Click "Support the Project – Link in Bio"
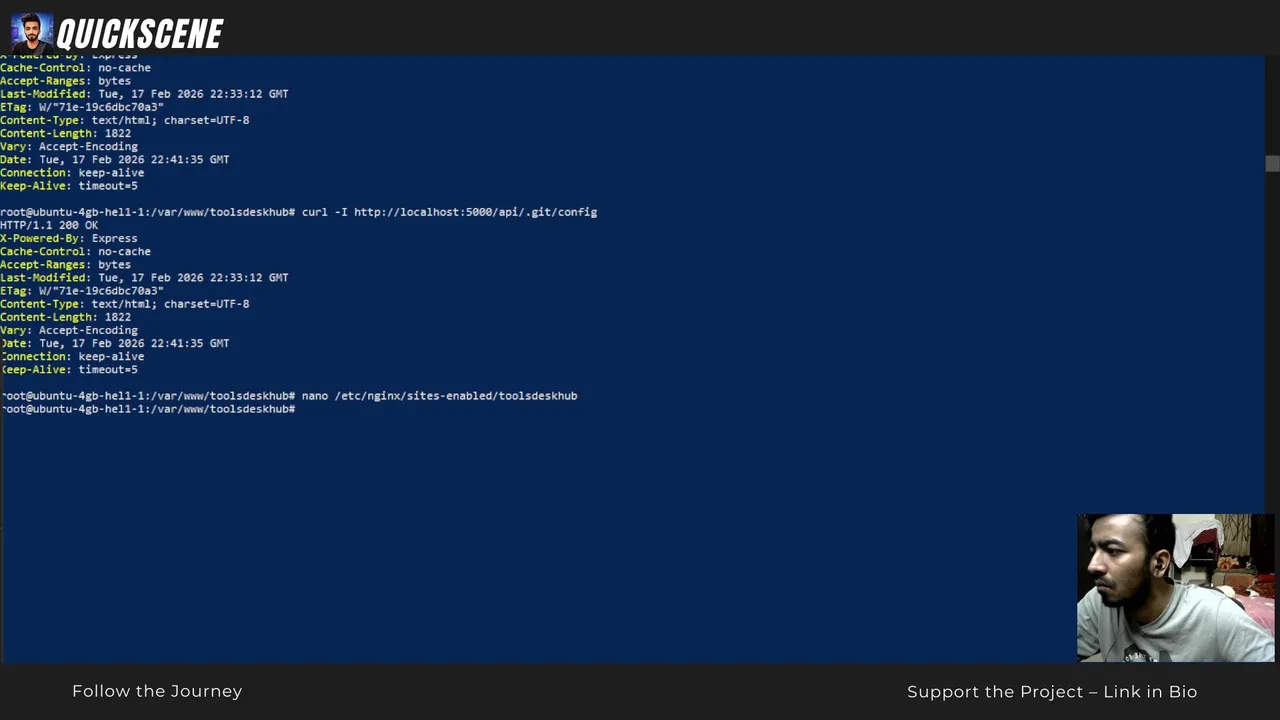 1051,692
